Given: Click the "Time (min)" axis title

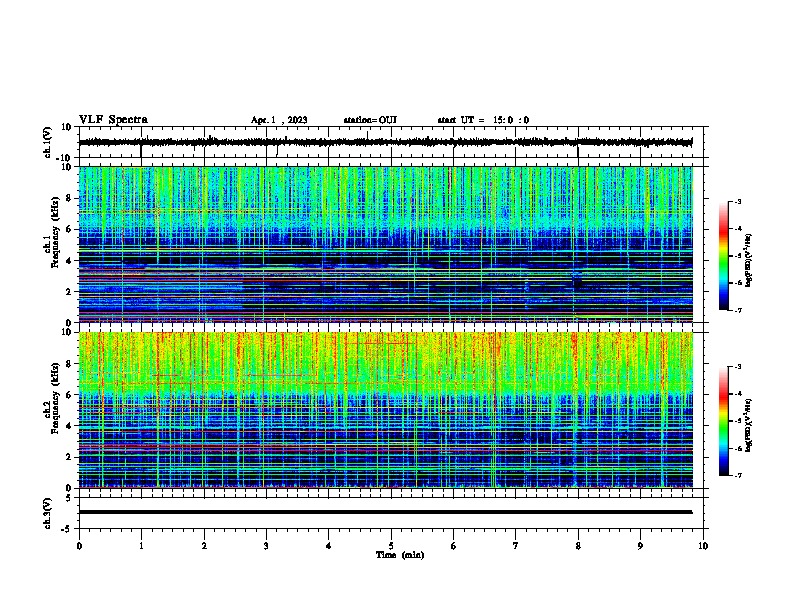Looking at the screenshot, I should click(400, 555).
